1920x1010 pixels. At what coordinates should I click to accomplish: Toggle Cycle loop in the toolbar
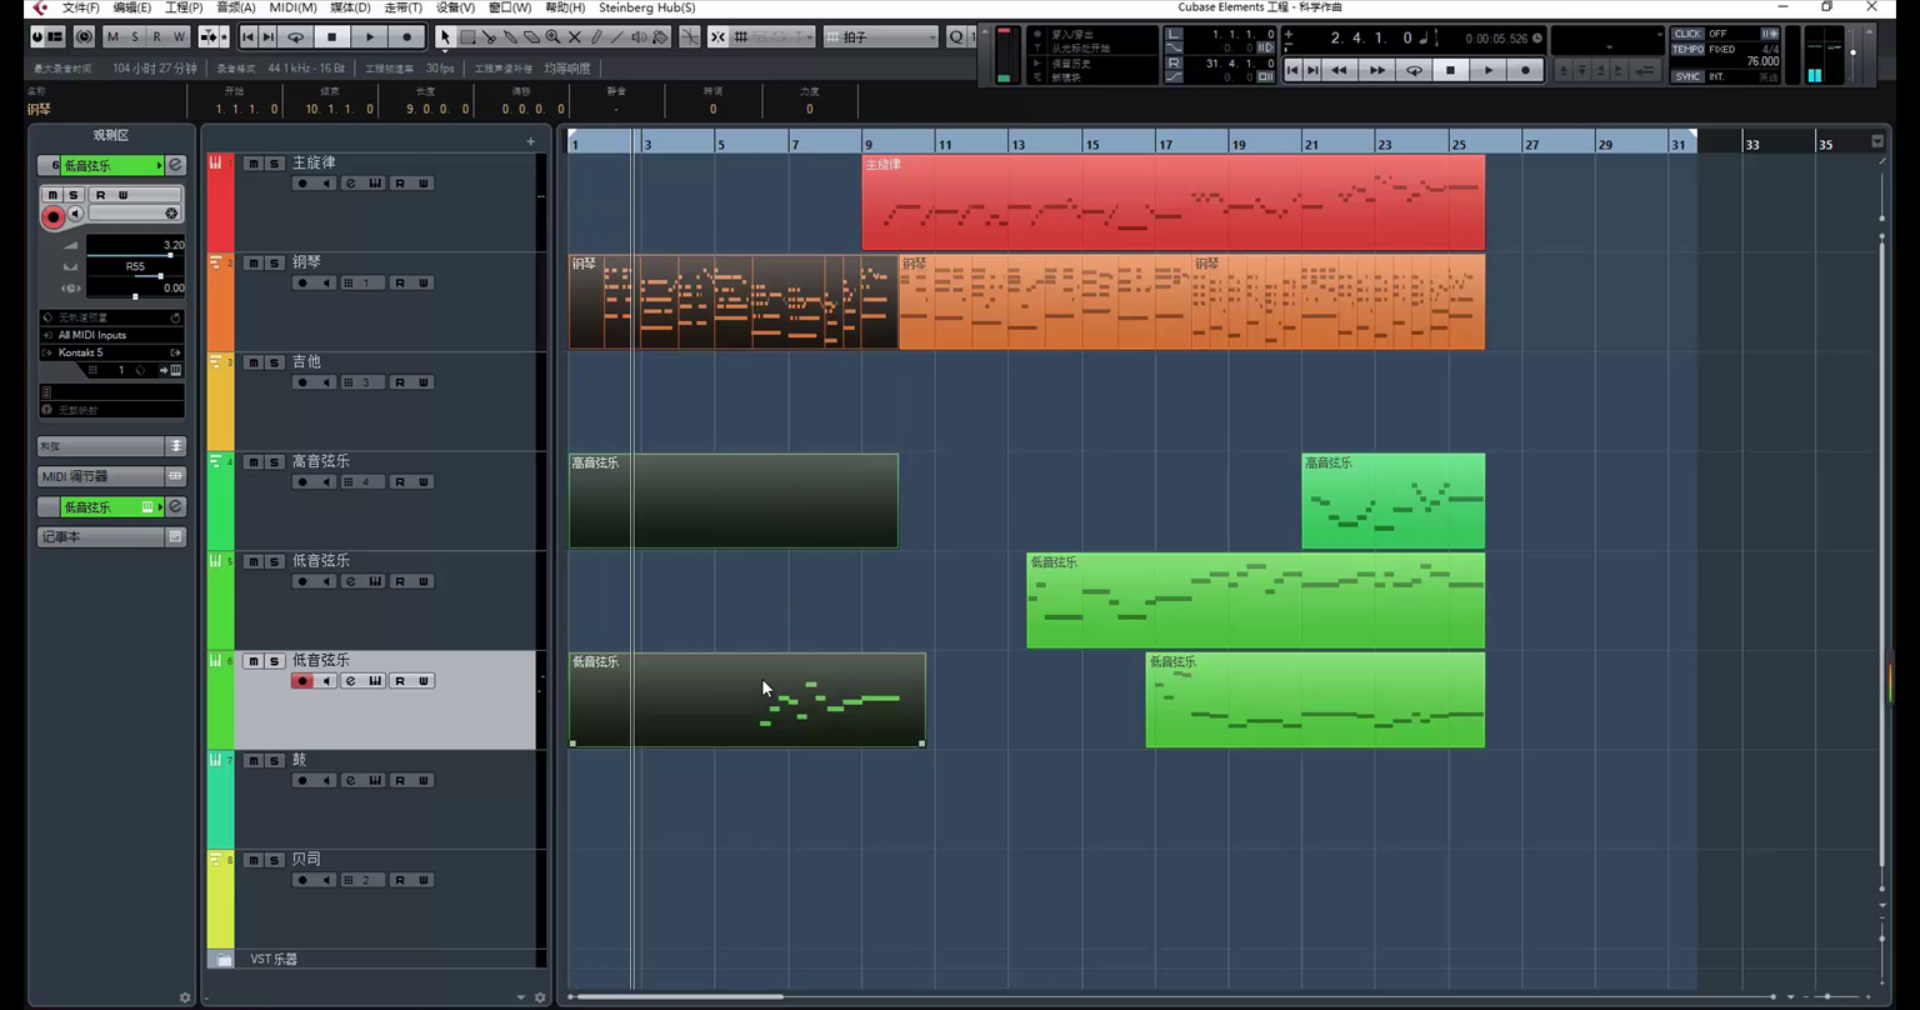click(296, 37)
